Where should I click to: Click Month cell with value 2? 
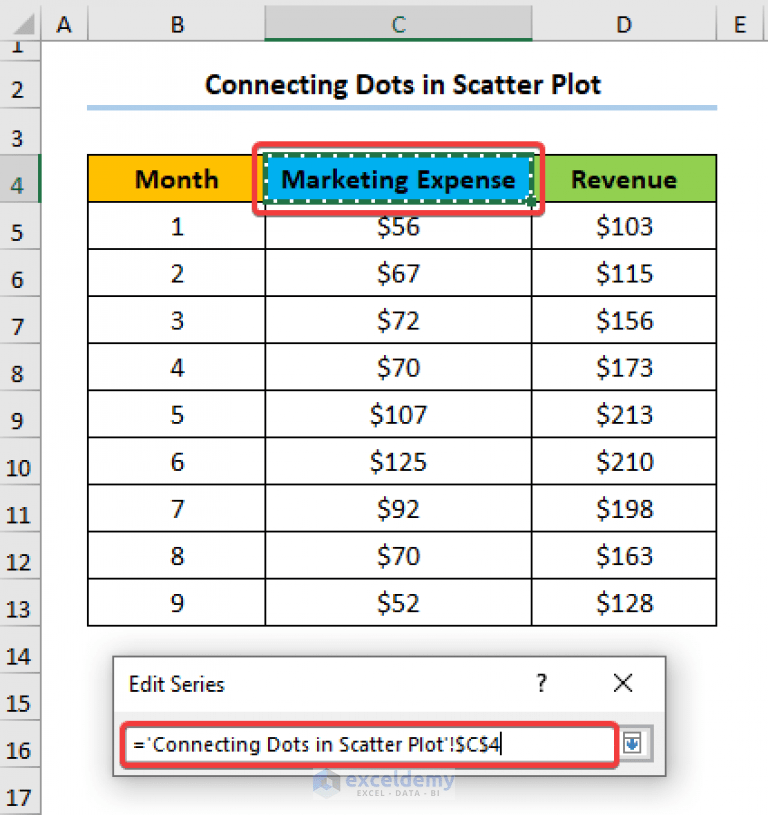[x=177, y=273]
